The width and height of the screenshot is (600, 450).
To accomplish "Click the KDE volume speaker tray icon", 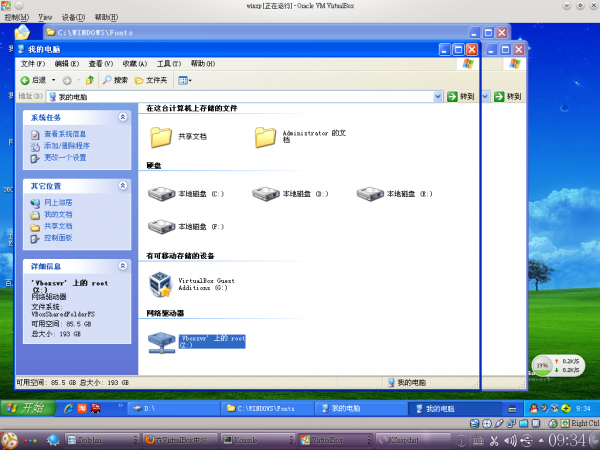I will [x=510, y=441].
